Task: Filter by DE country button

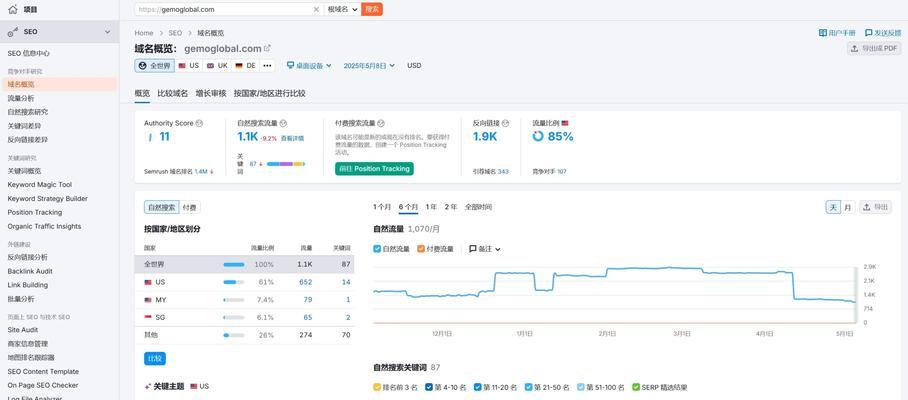Action: (x=246, y=65)
